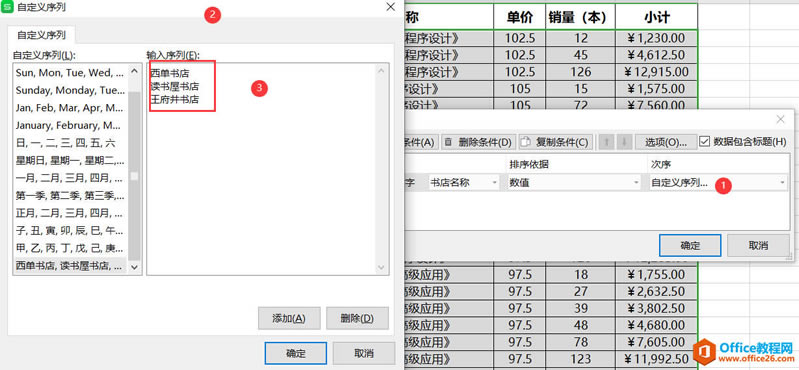Select the 一月, 二月, 三月 list entry
Image resolution: width=799 pixels, height=370 pixels.
tap(71, 178)
